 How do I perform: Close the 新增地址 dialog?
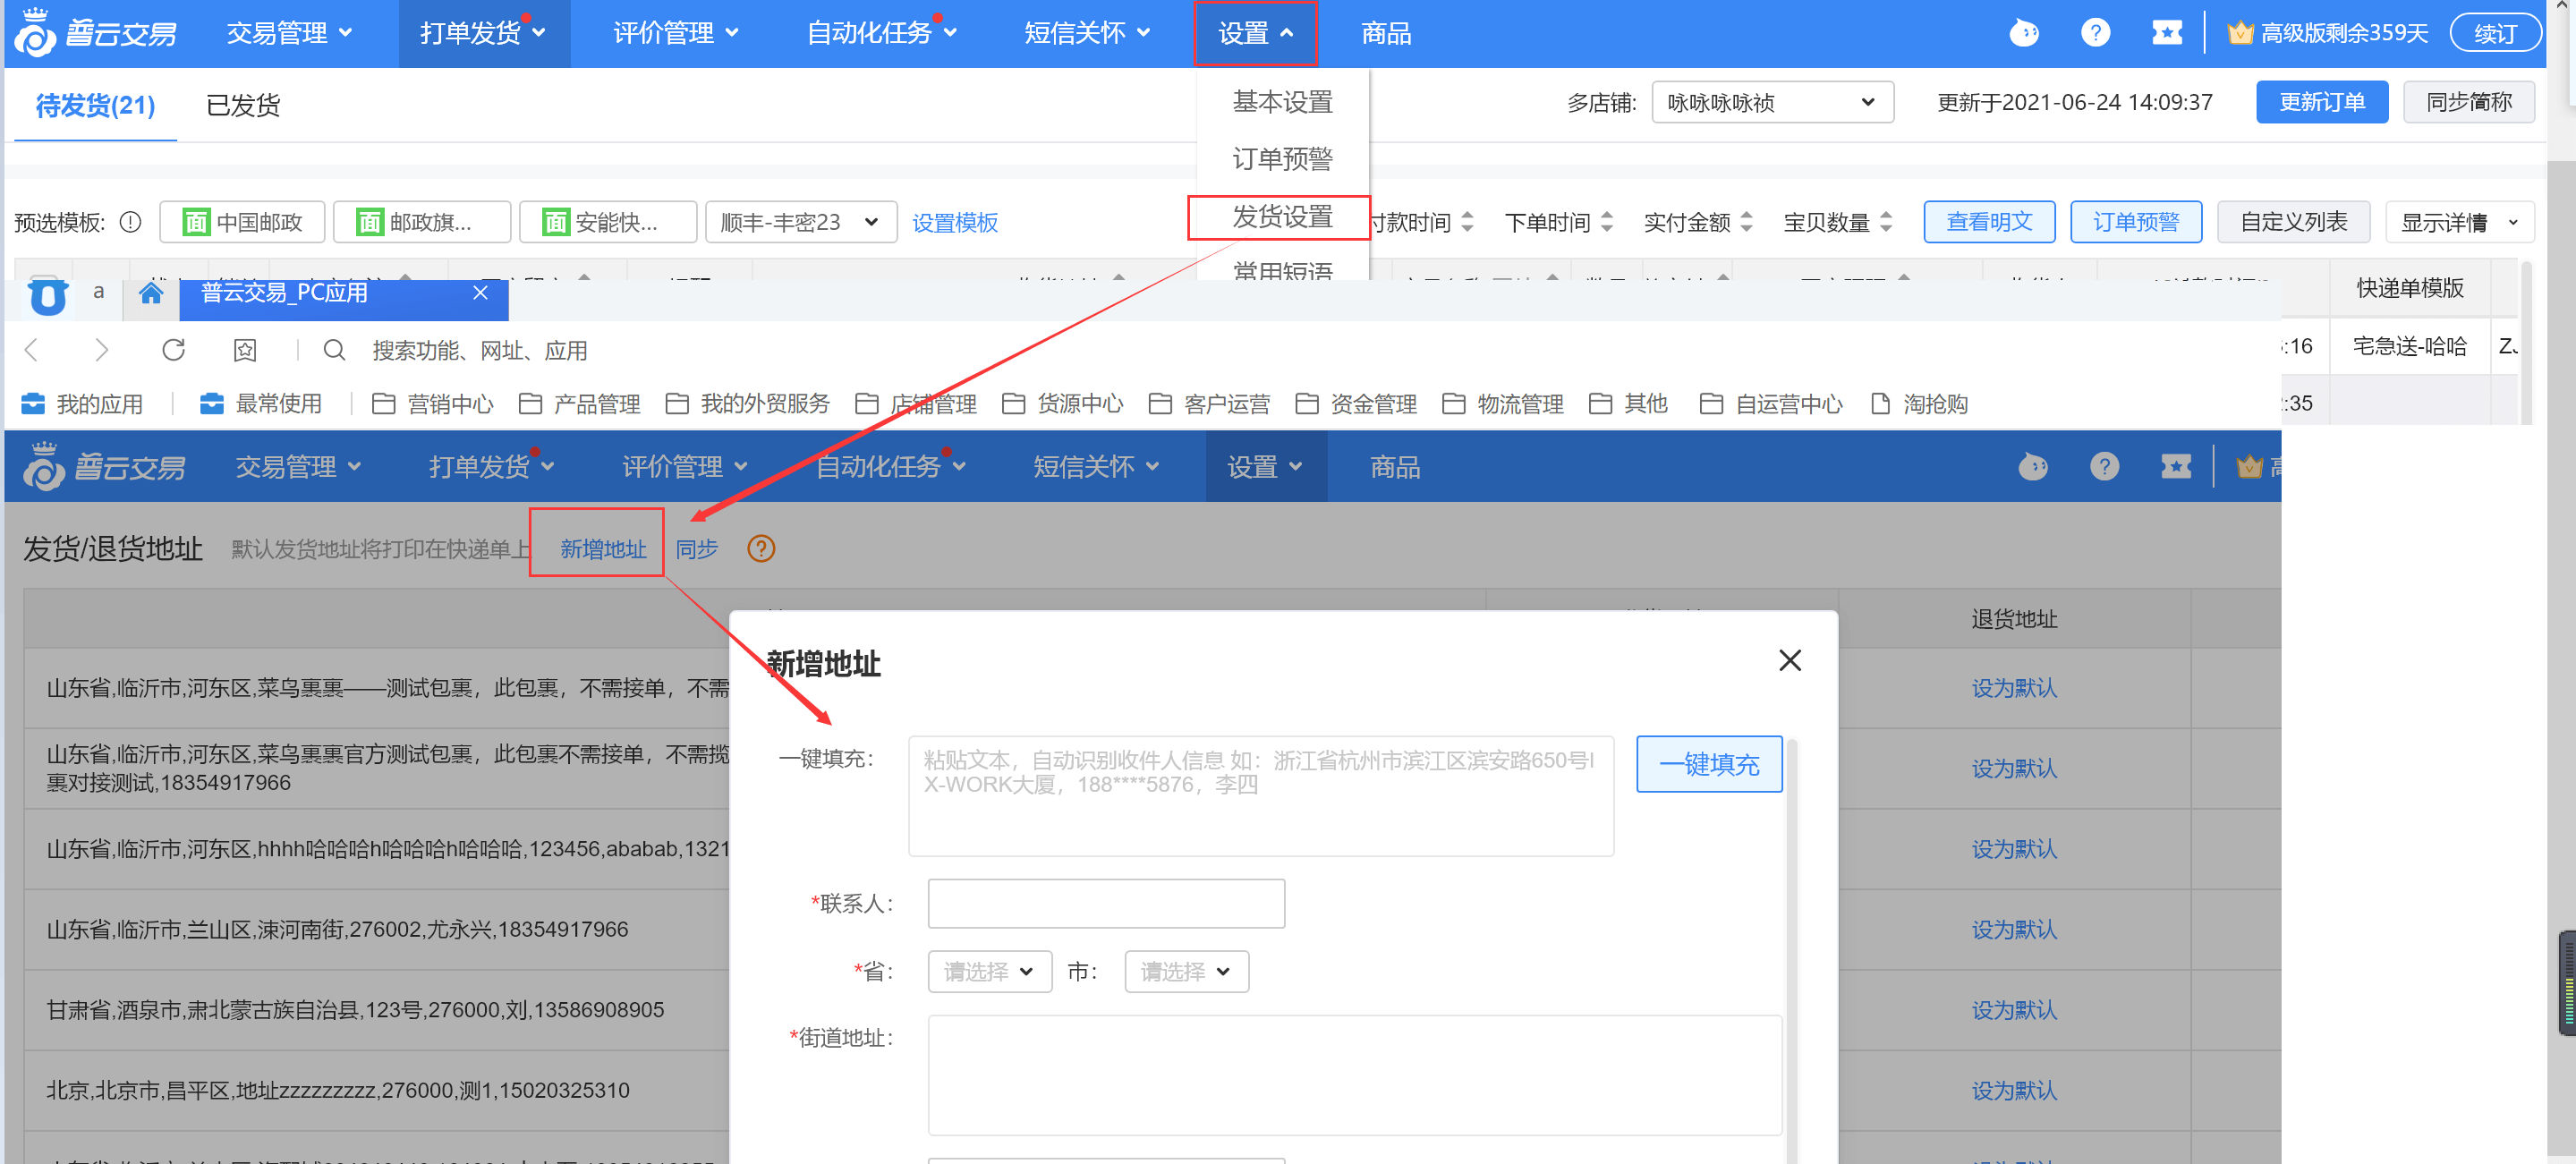1789,660
